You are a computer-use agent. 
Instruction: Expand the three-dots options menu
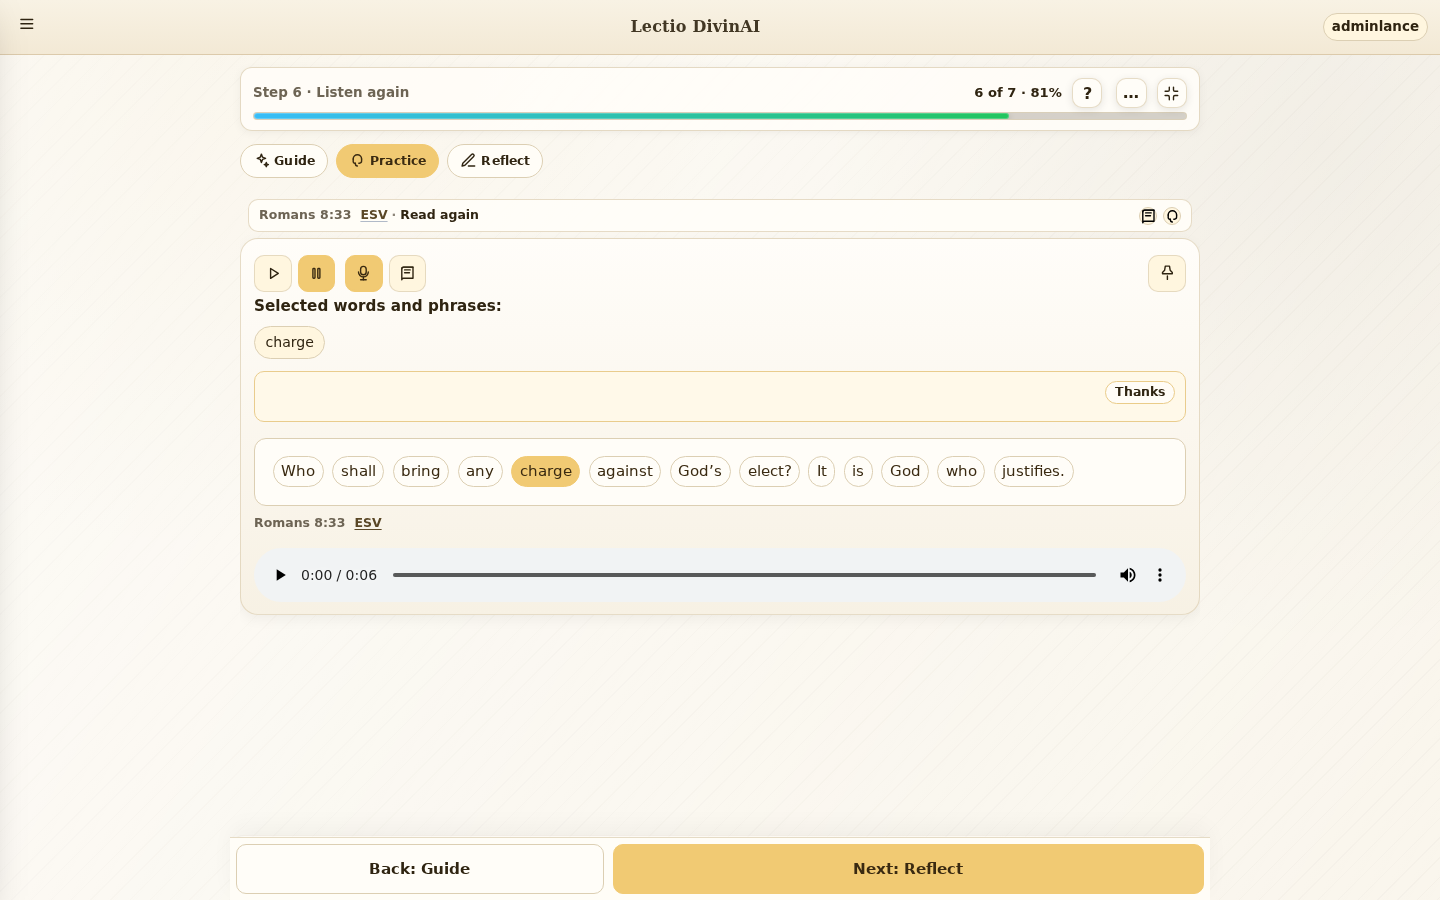1131,93
